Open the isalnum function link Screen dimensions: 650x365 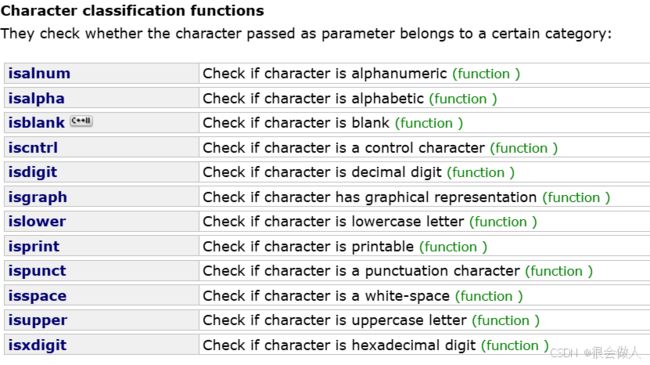pos(39,73)
